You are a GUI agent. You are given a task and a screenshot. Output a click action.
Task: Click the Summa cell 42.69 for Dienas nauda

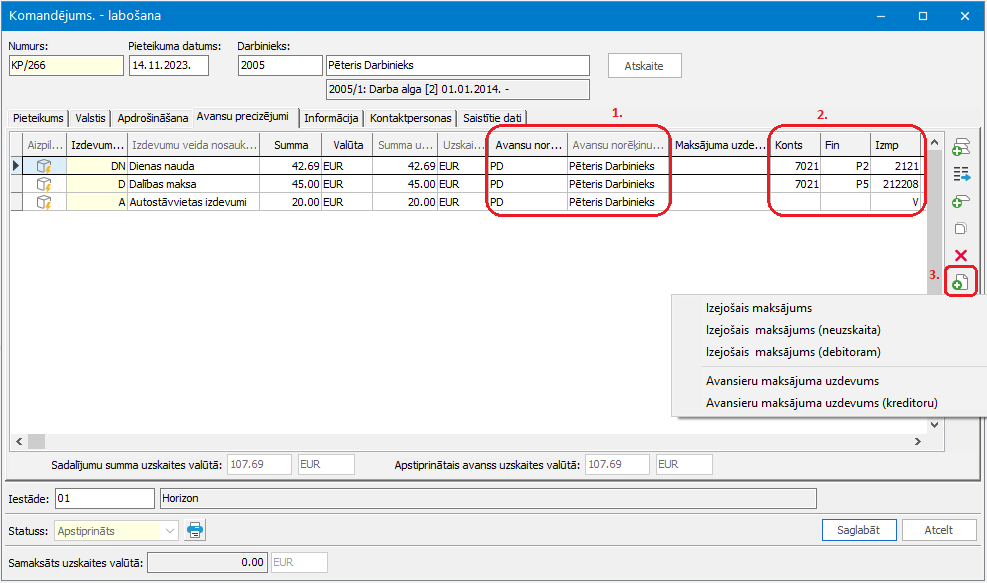[291, 166]
